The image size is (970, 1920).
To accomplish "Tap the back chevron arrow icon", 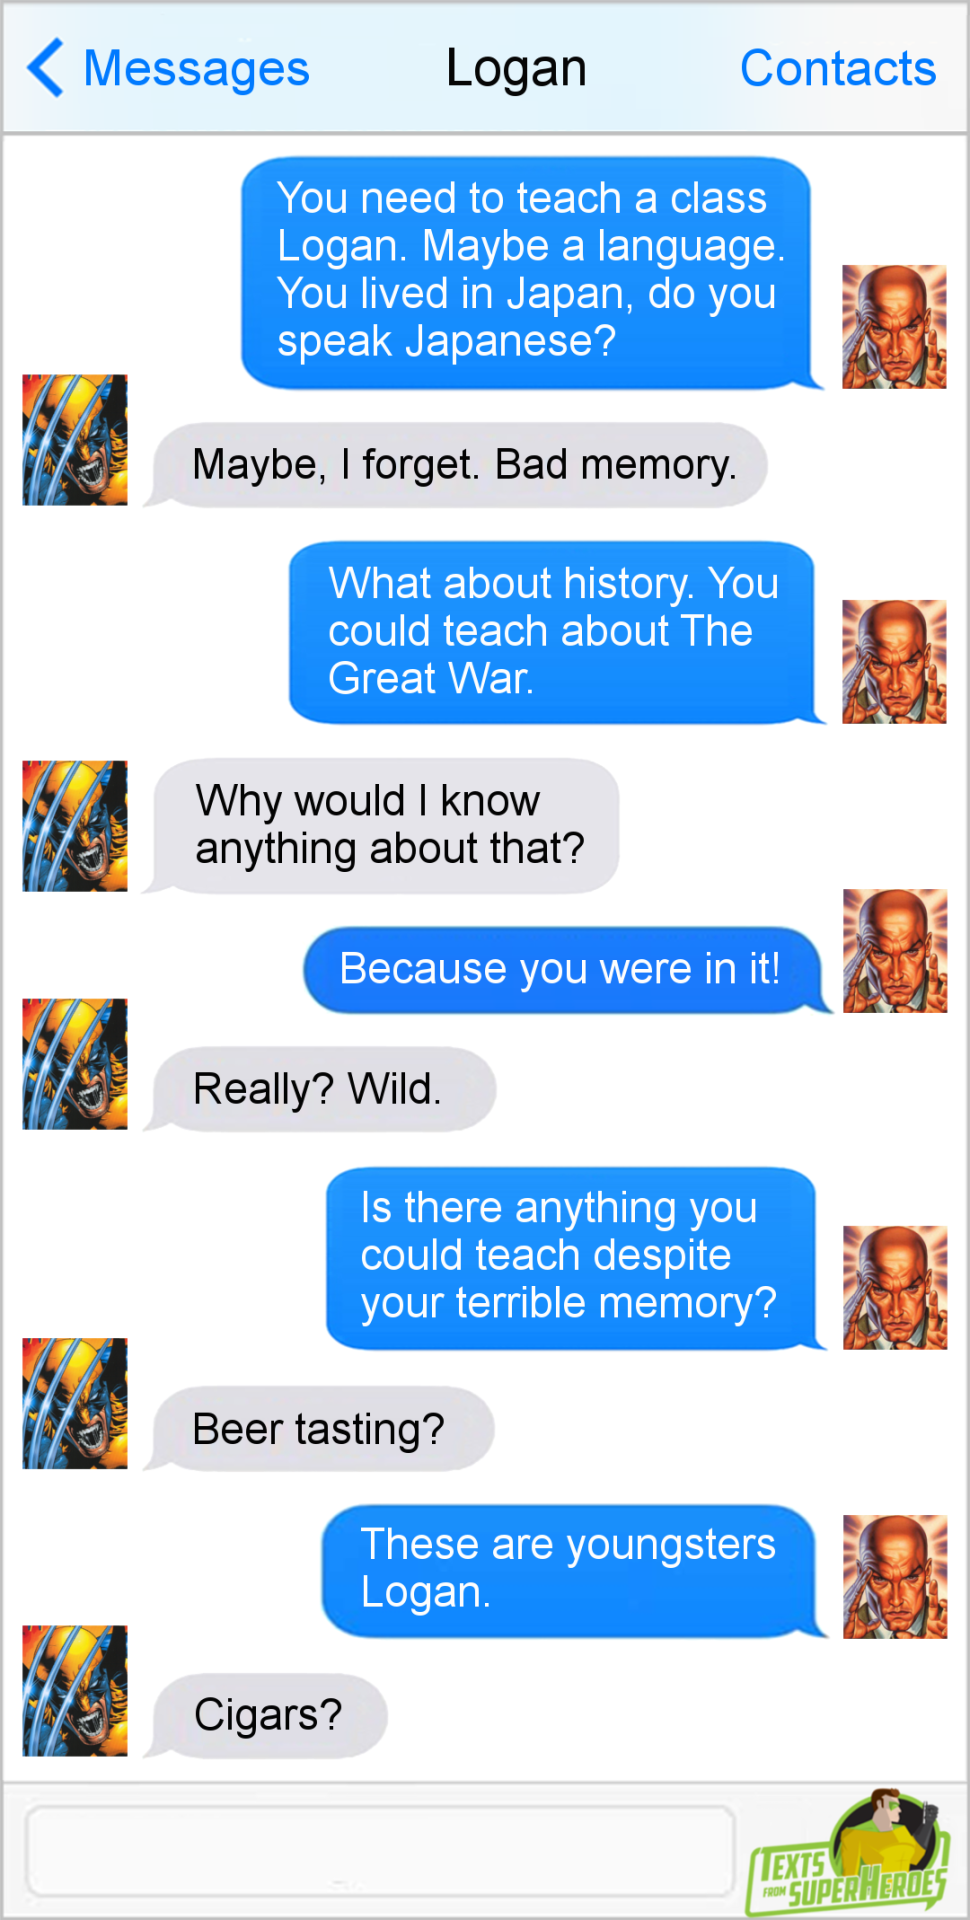I will pyautogui.click(x=45, y=68).
